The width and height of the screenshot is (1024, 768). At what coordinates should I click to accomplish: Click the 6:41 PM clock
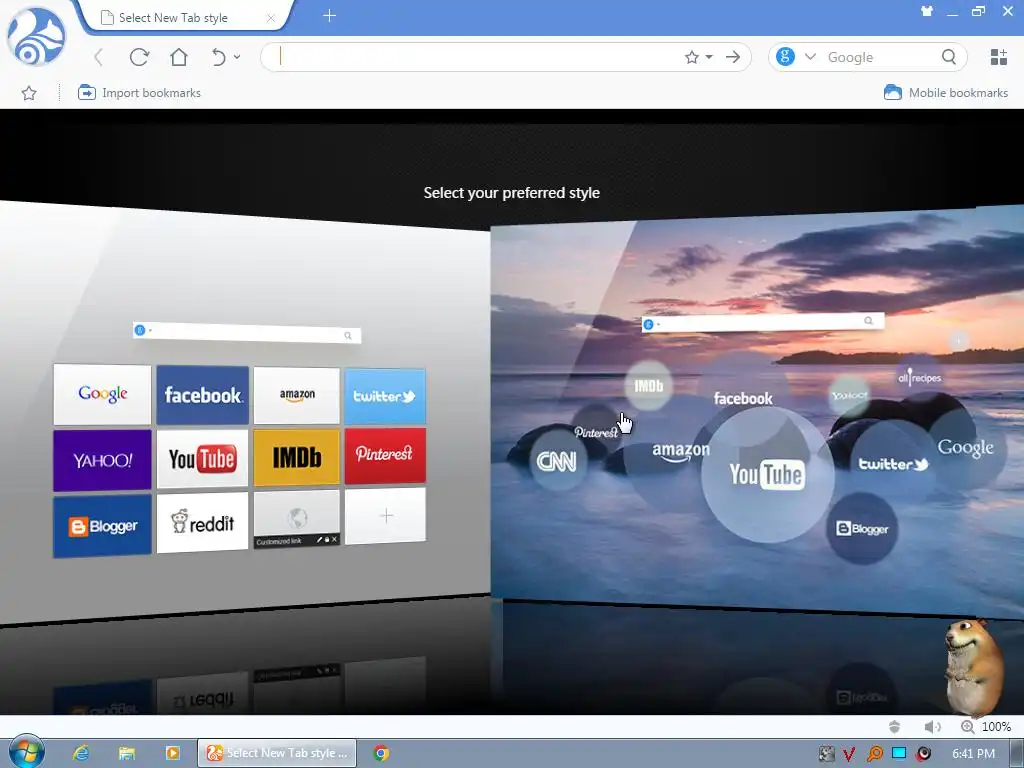pos(973,754)
